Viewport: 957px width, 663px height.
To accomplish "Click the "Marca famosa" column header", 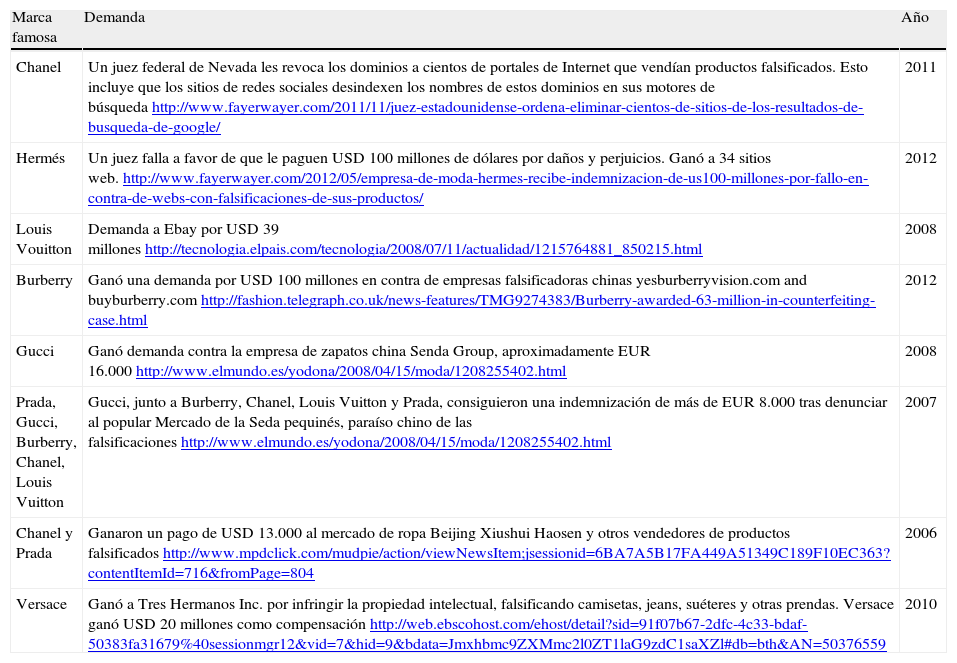I will click(34, 27).
